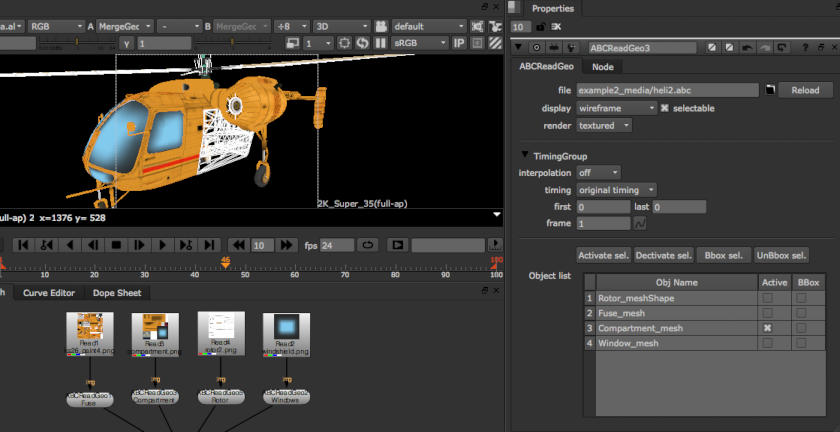Click the stop playback button
Viewport: 840px width, 432px height.
(115, 245)
